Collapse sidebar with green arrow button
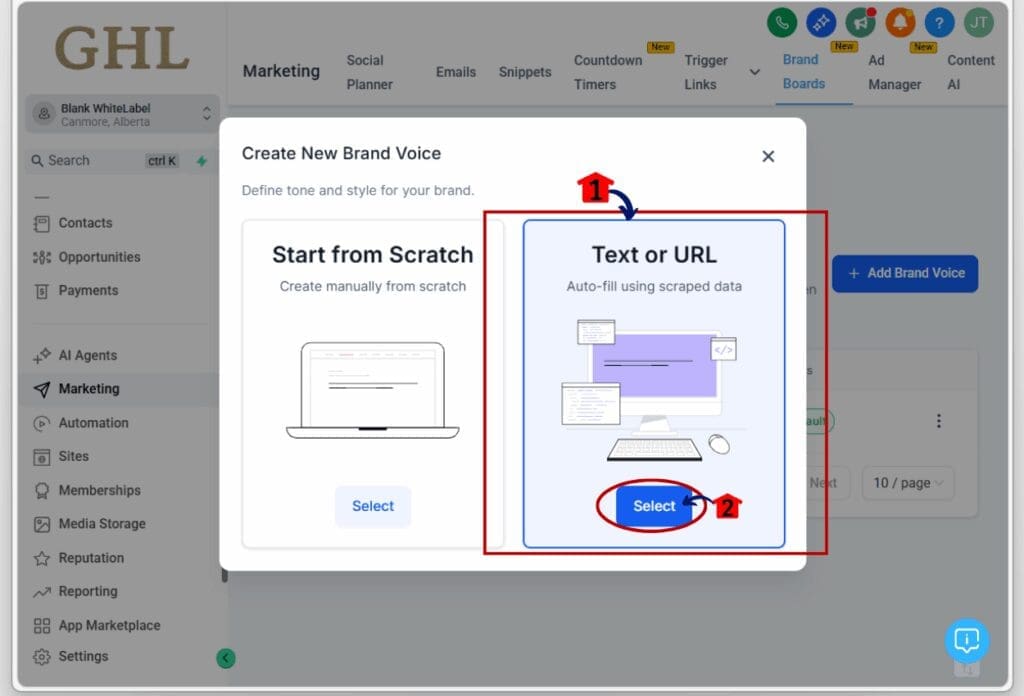The image size is (1024, 696). tap(225, 658)
